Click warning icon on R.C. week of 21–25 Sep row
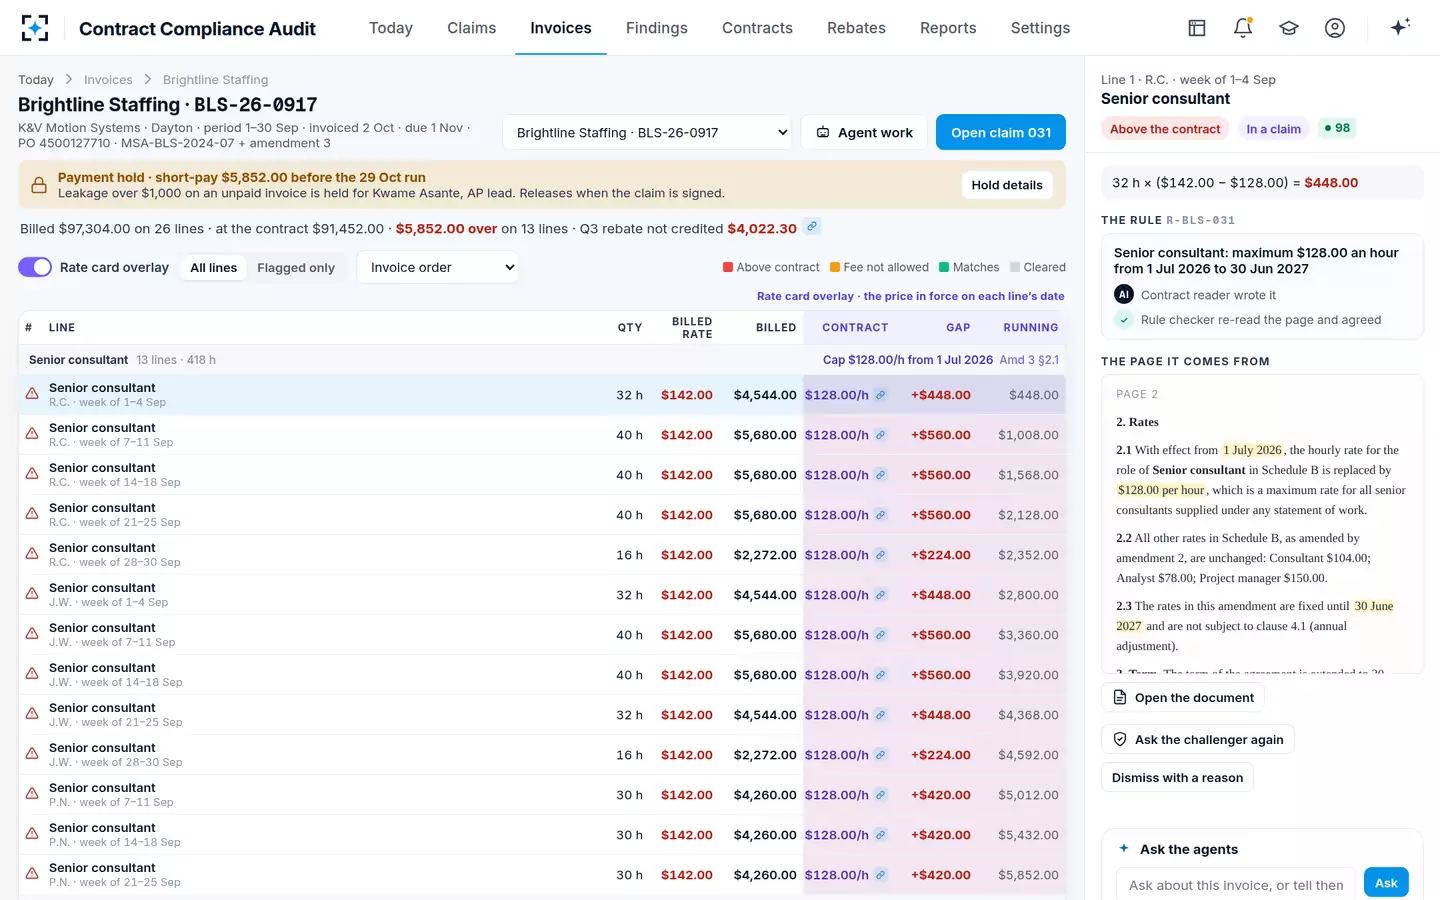 tap(32, 514)
